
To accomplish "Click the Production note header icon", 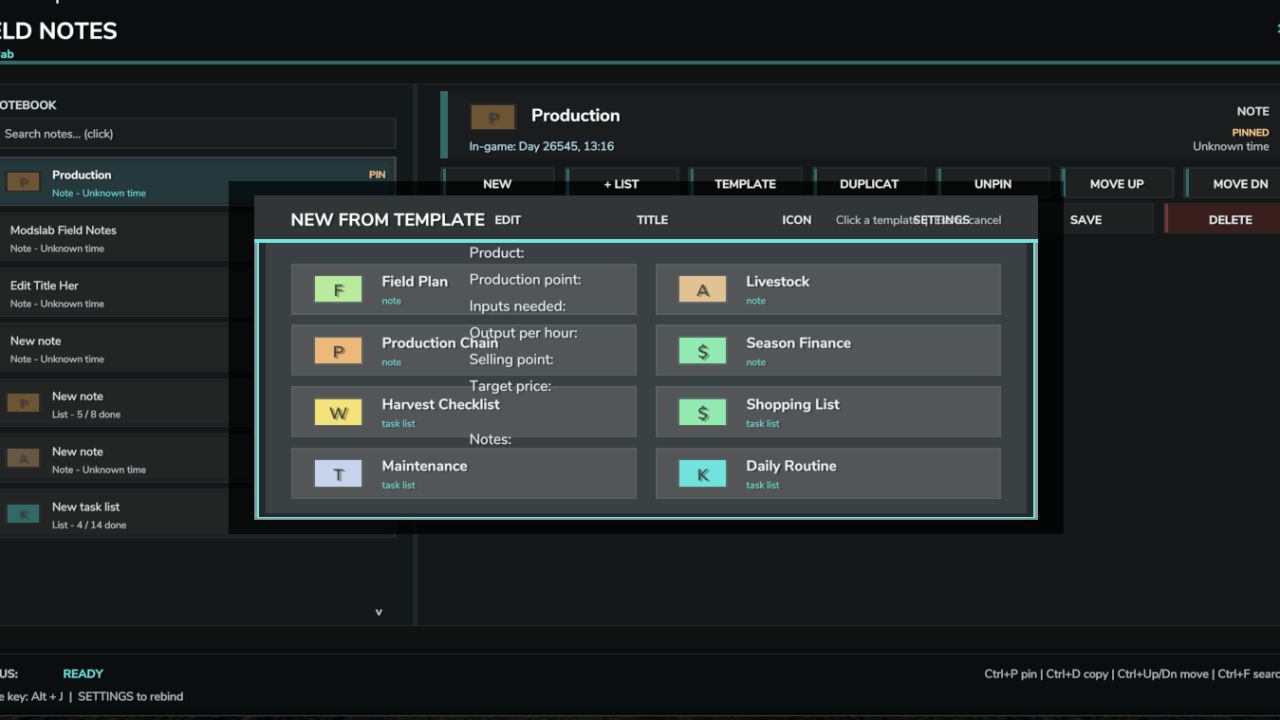I will point(493,118).
